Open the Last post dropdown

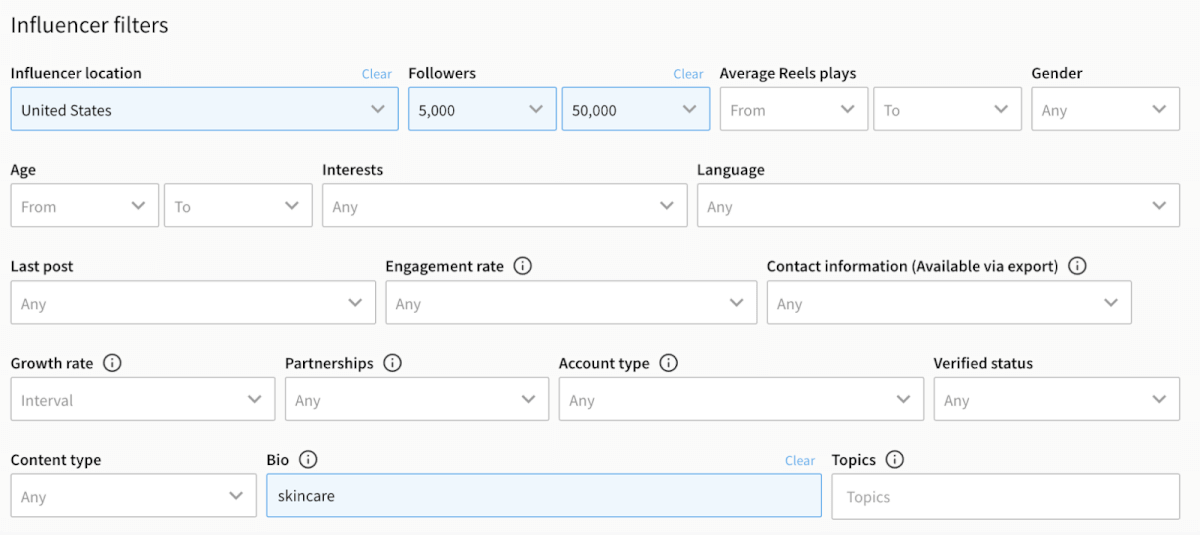point(193,303)
